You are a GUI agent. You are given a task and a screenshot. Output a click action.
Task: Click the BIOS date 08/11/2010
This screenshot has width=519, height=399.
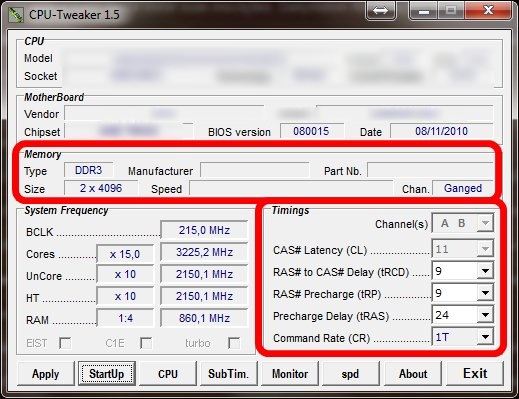441,131
